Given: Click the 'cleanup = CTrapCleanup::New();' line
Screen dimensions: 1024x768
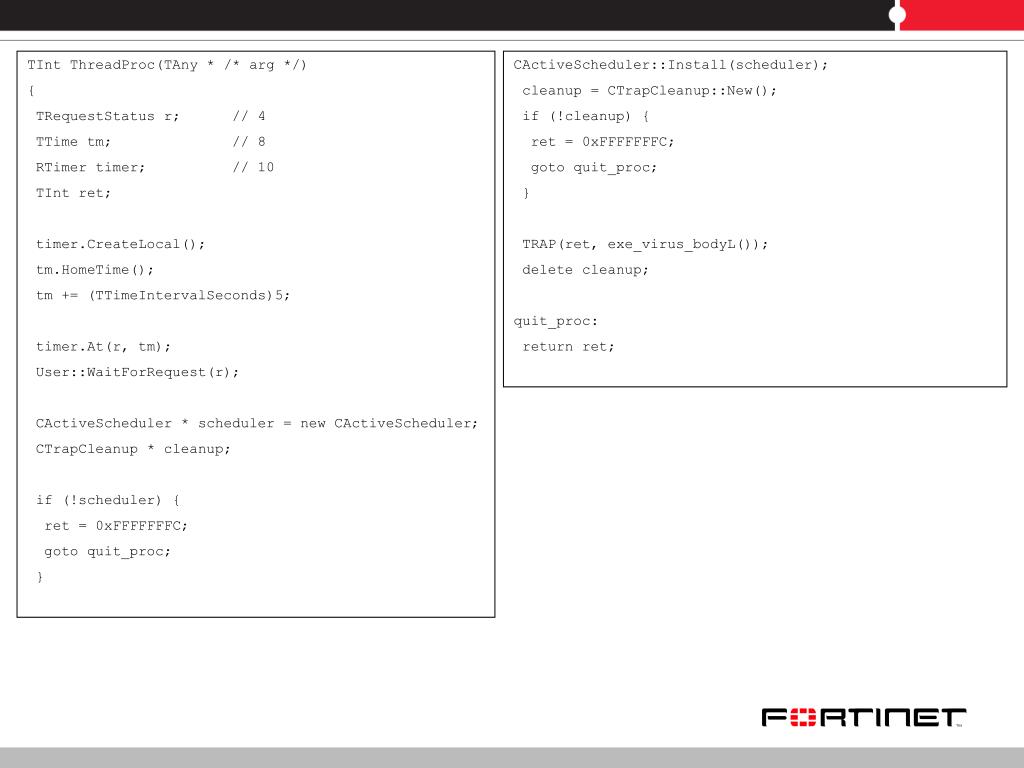Looking at the screenshot, I should (x=650, y=90).
